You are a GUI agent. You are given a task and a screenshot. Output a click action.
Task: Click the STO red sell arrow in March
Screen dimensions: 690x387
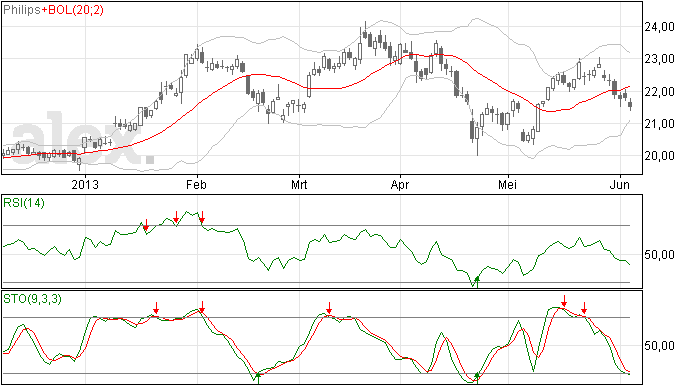point(329,308)
